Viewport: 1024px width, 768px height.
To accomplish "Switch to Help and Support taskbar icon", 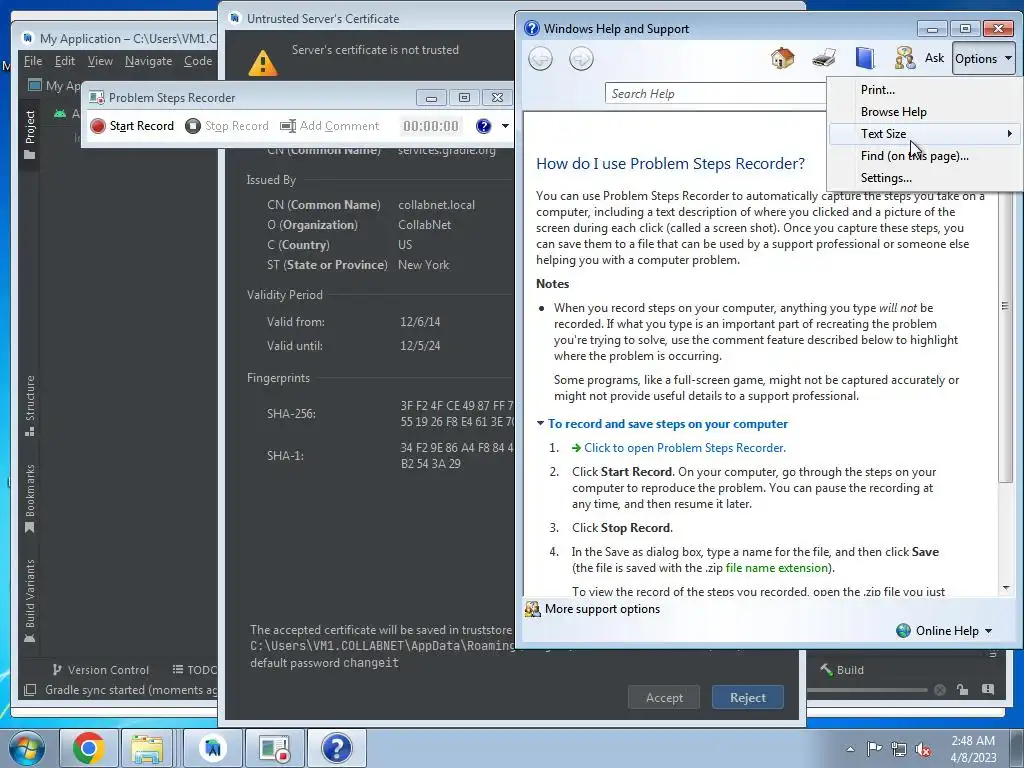I will click(336, 748).
